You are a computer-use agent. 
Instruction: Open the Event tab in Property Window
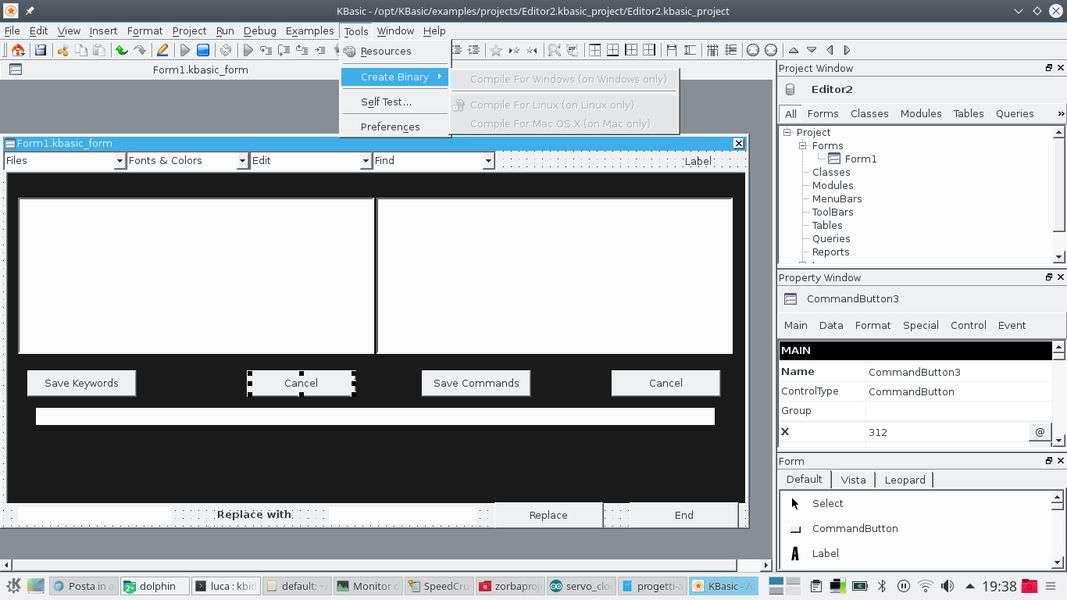pos(1011,325)
